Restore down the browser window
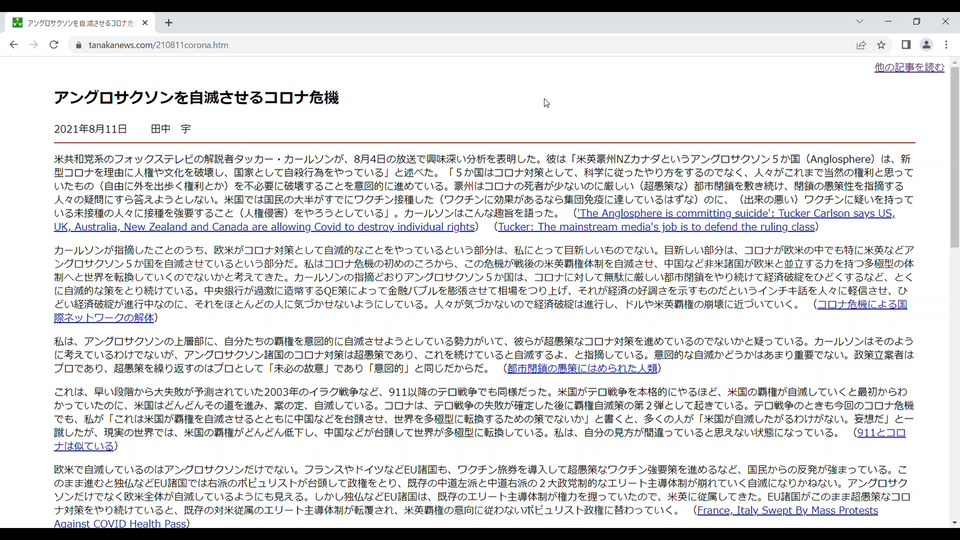 pyautogui.click(x=917, y=21)
